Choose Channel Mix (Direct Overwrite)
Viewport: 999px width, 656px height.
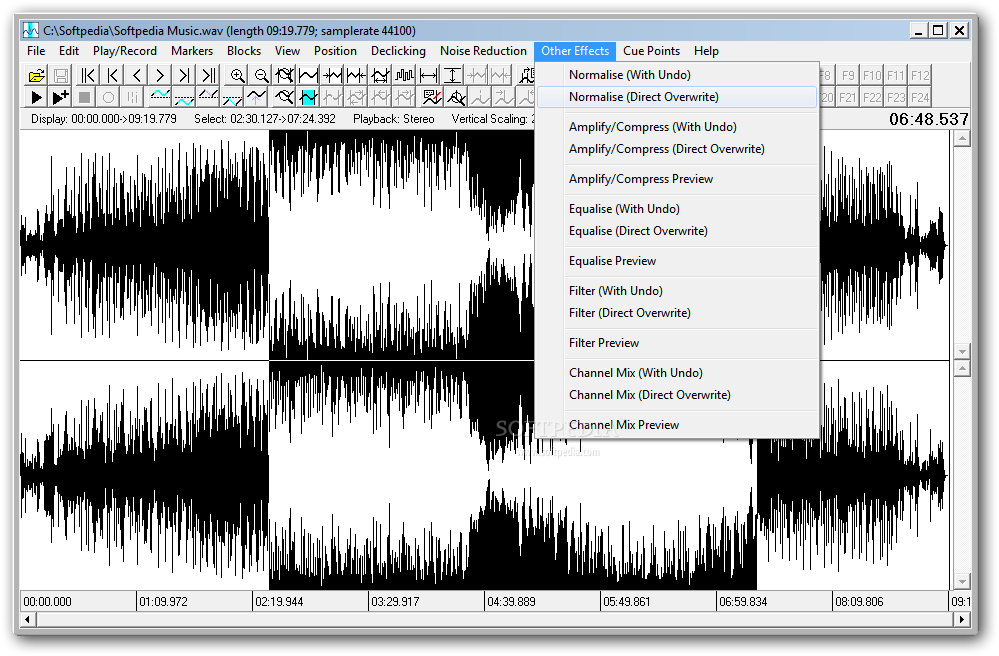(677, 395)
